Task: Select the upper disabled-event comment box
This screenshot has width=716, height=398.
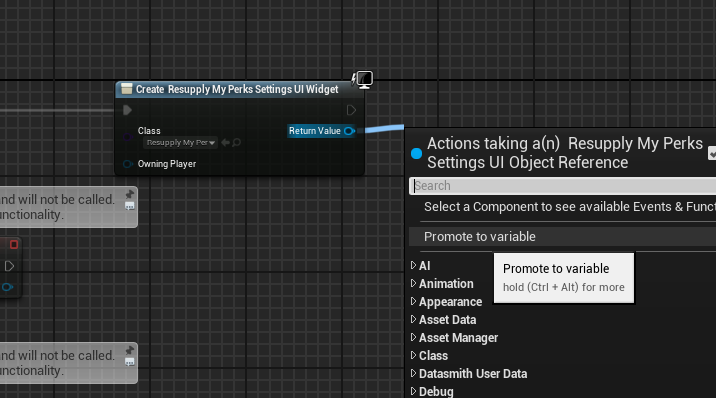Action: (68, 207)
